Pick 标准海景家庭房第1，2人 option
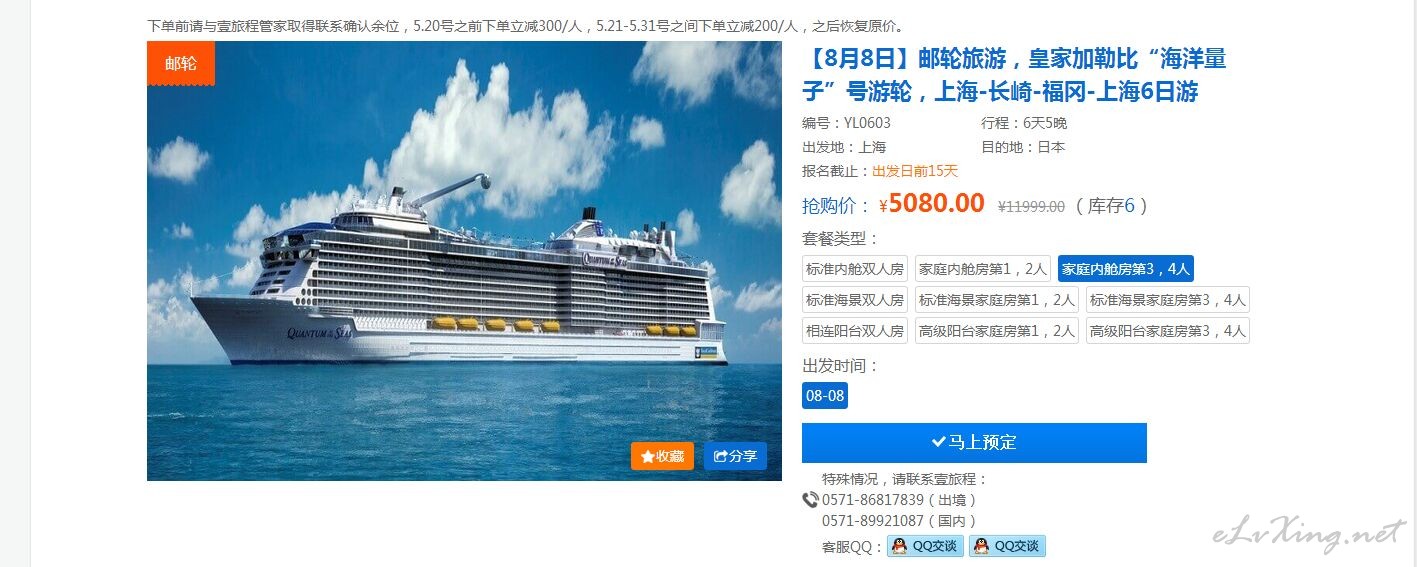 tap(997, 300)
